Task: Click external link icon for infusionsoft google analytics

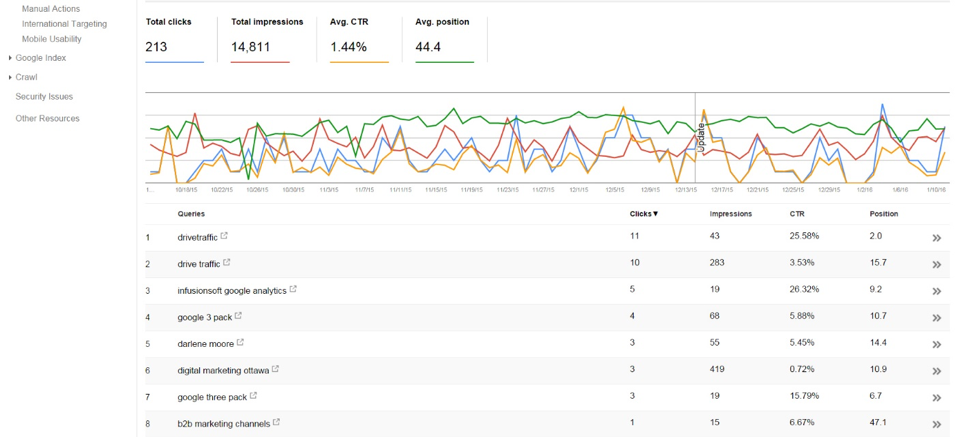Action: (x=293, y=289)
